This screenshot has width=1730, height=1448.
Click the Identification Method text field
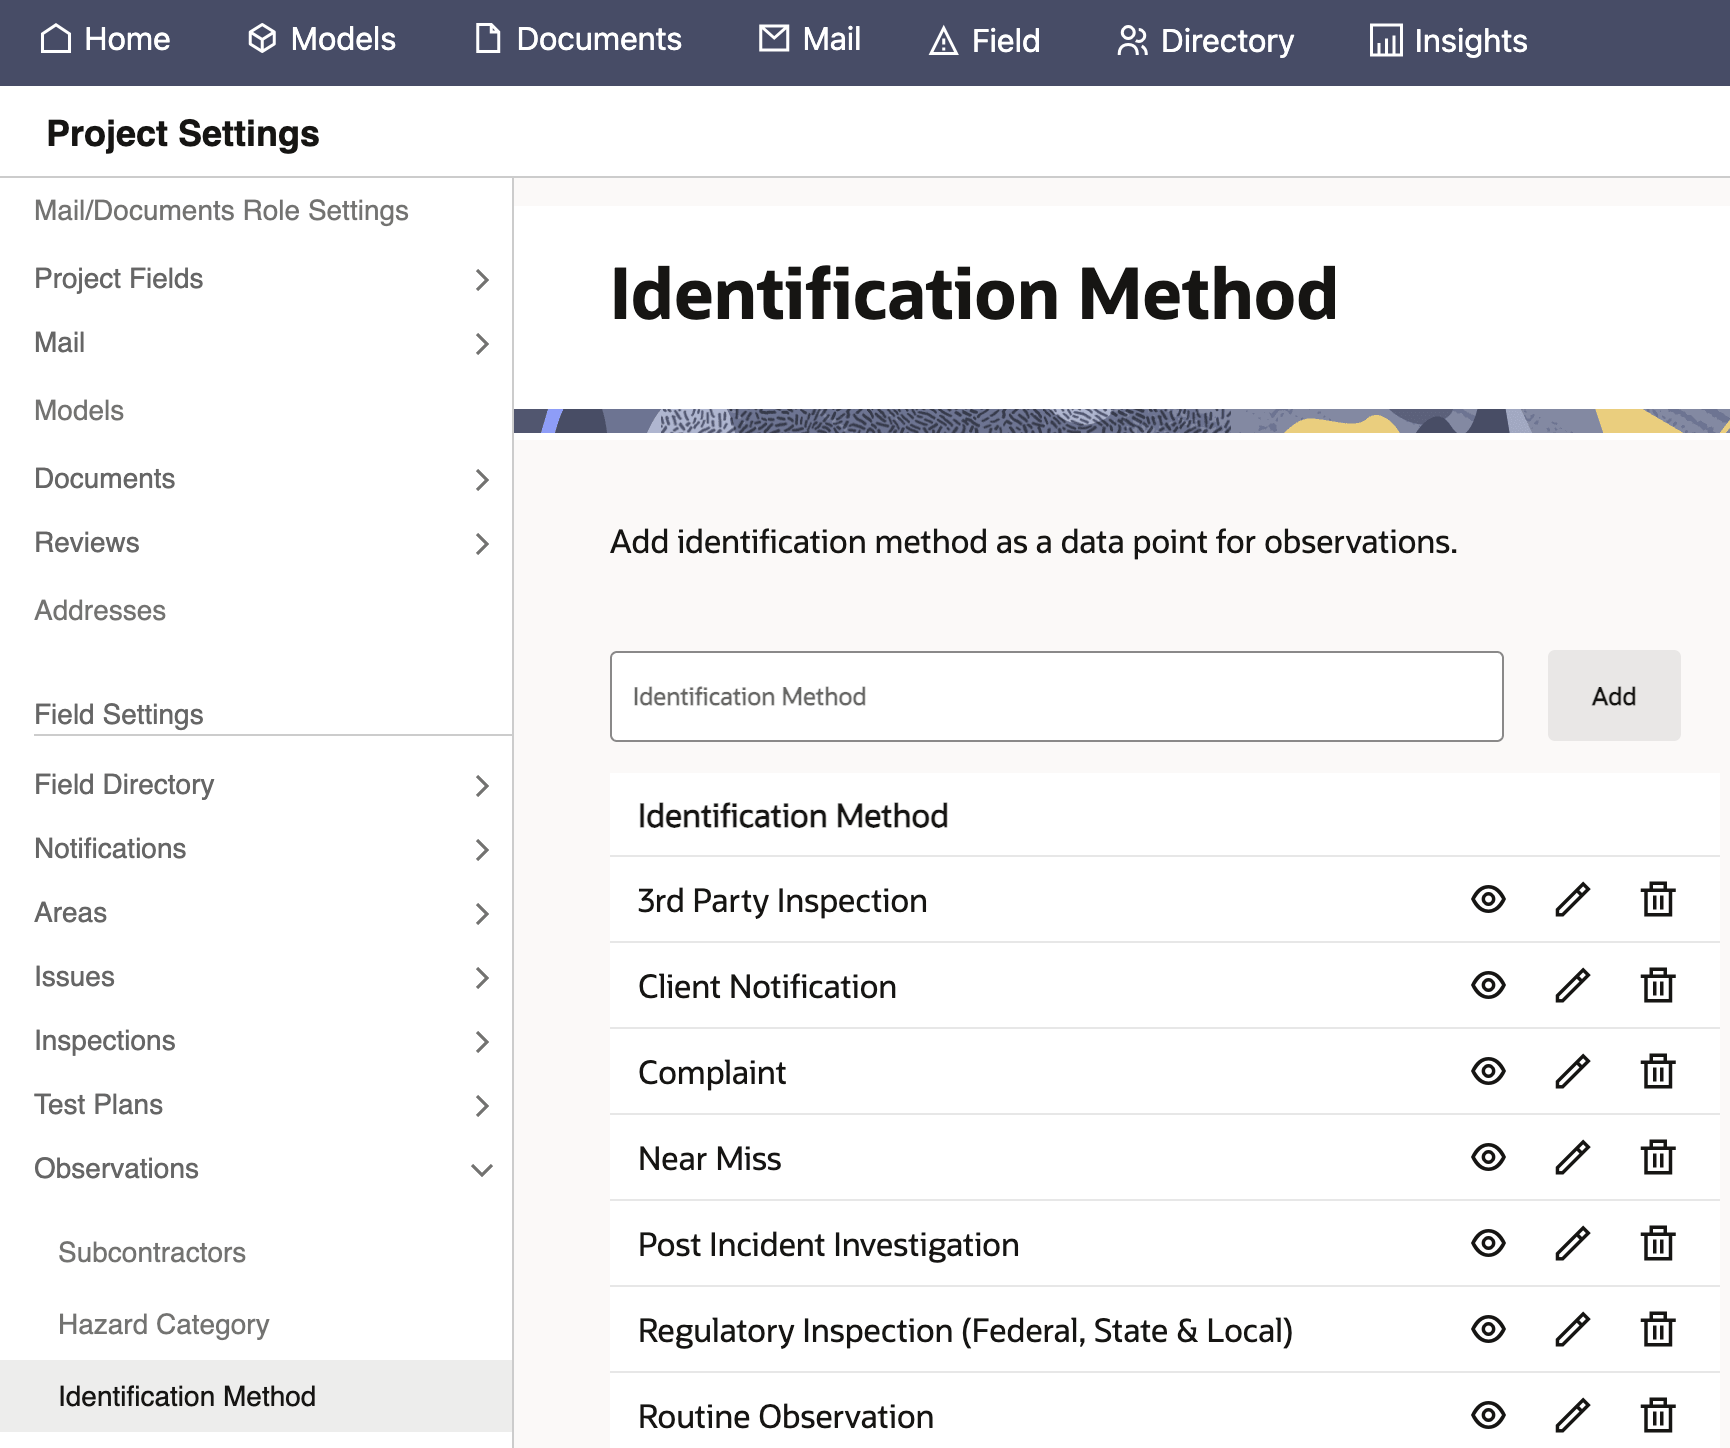click(x=1056, y=697)
